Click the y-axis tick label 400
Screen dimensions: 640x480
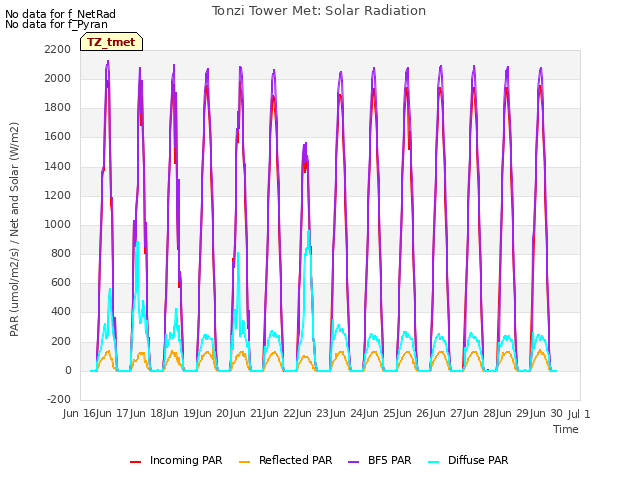[x=61, y=312]
